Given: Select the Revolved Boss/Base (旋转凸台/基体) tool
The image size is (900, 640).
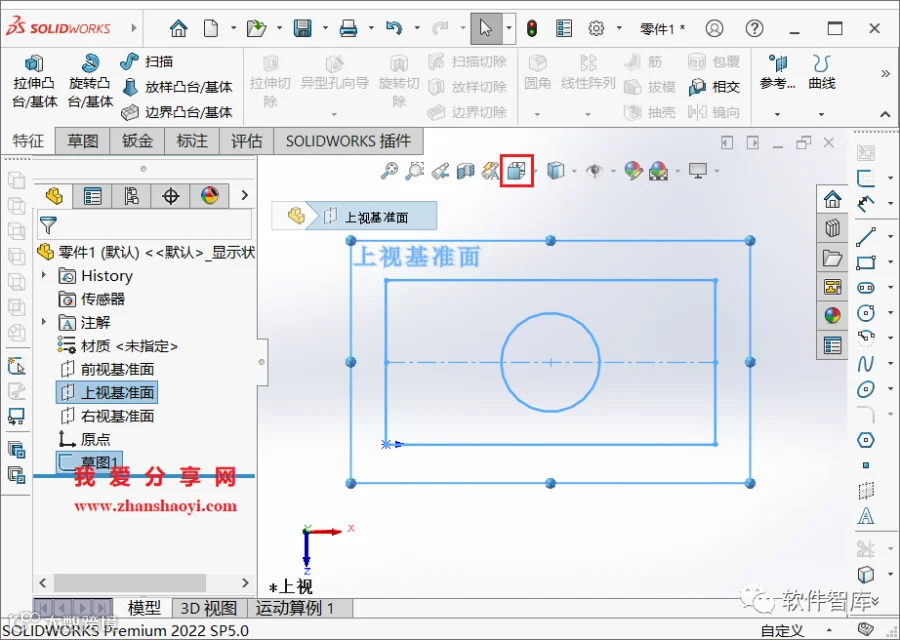Looking at the screenshot, I should [x=90, y=63].
